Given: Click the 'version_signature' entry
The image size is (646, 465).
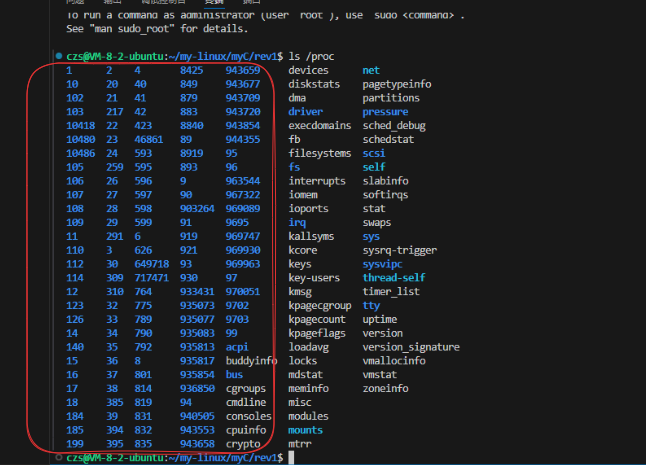Looking at the screenshot, I should point(411,347).
